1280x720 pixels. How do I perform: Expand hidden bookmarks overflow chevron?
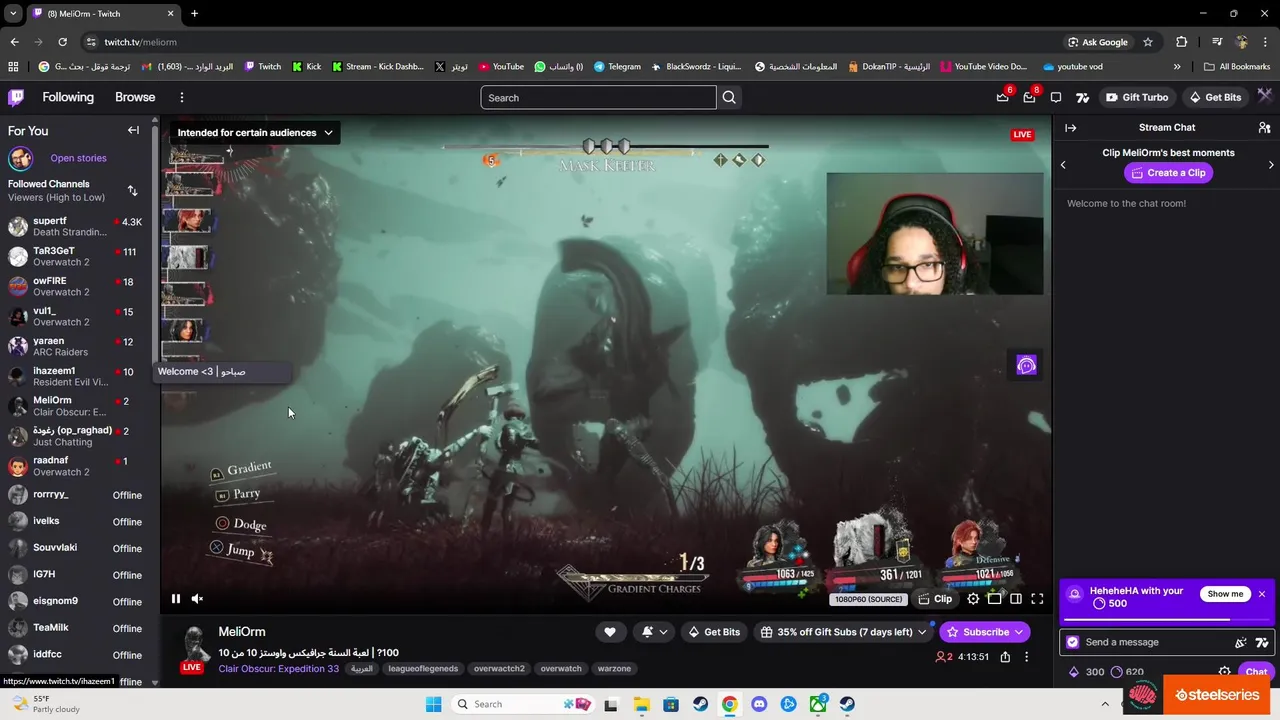(x=1177, y=67)
